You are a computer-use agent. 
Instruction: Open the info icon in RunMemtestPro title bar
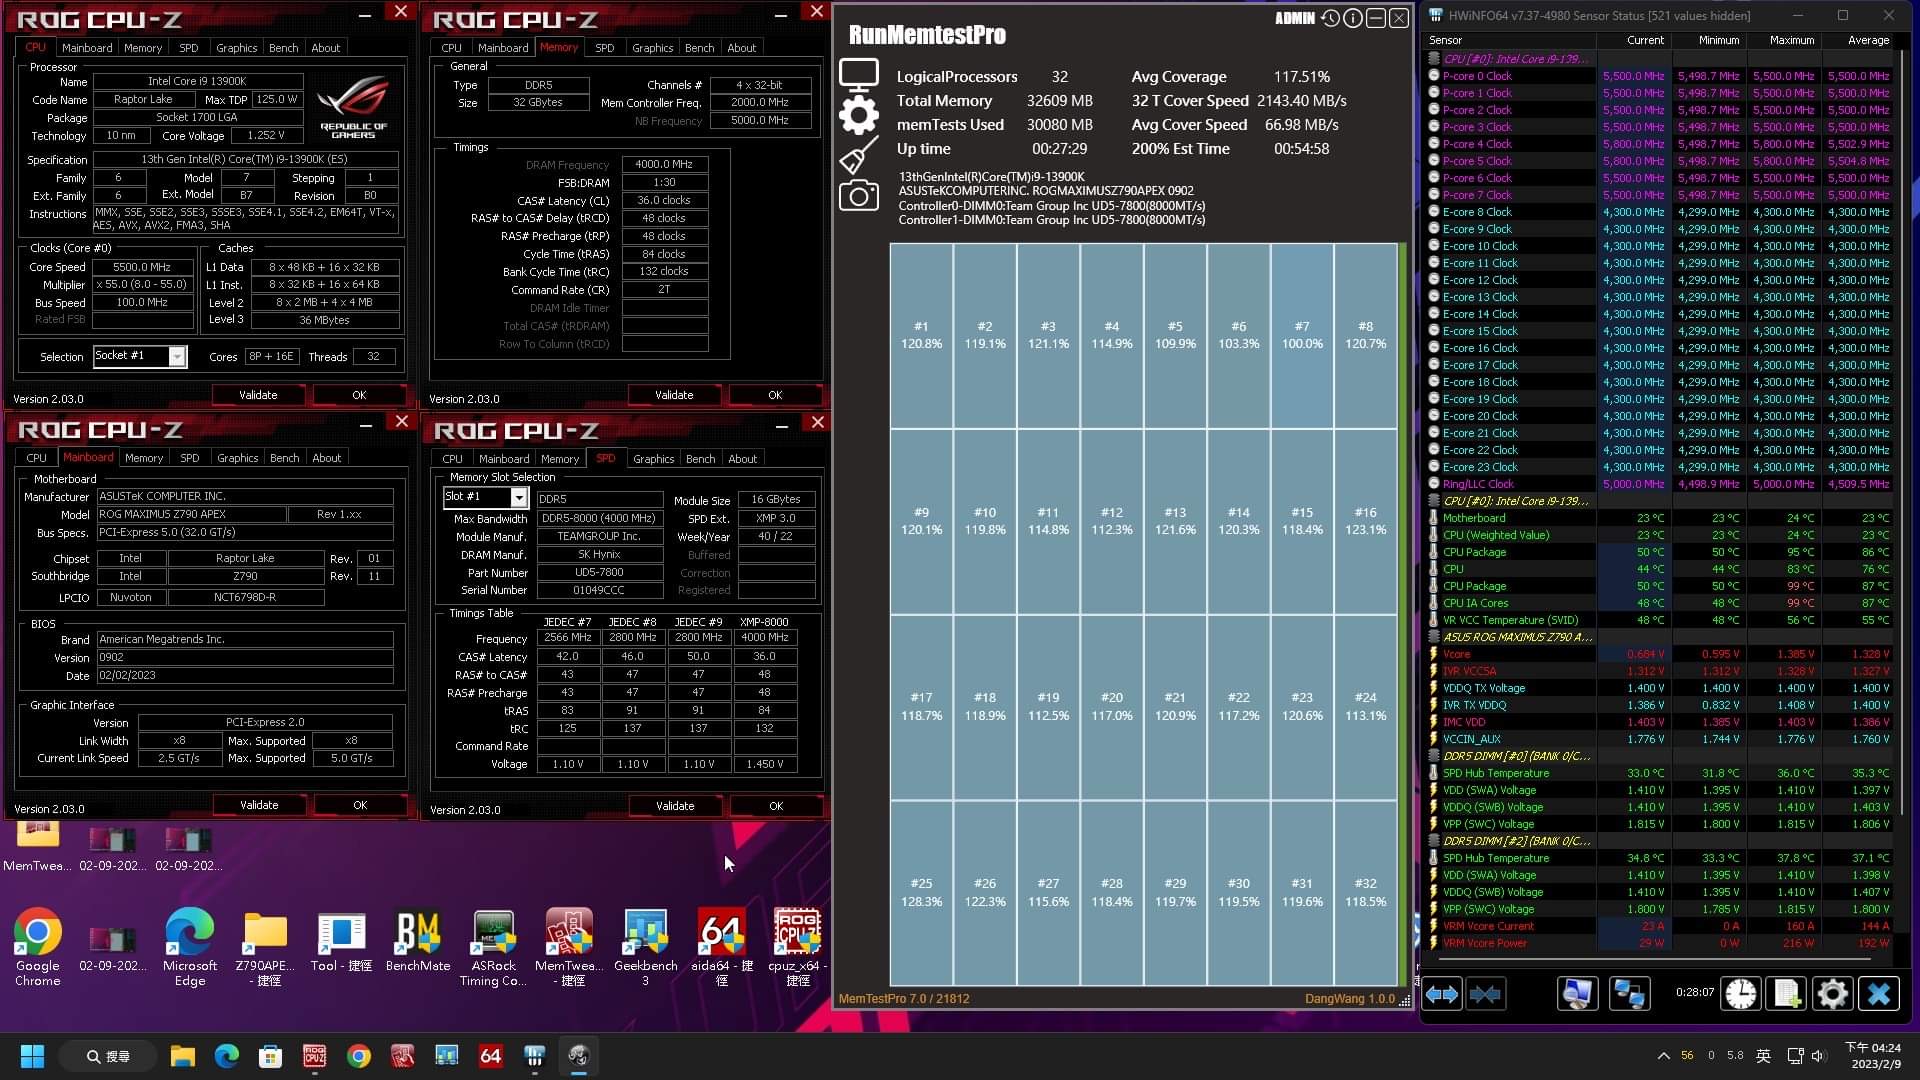[1353, 18]
